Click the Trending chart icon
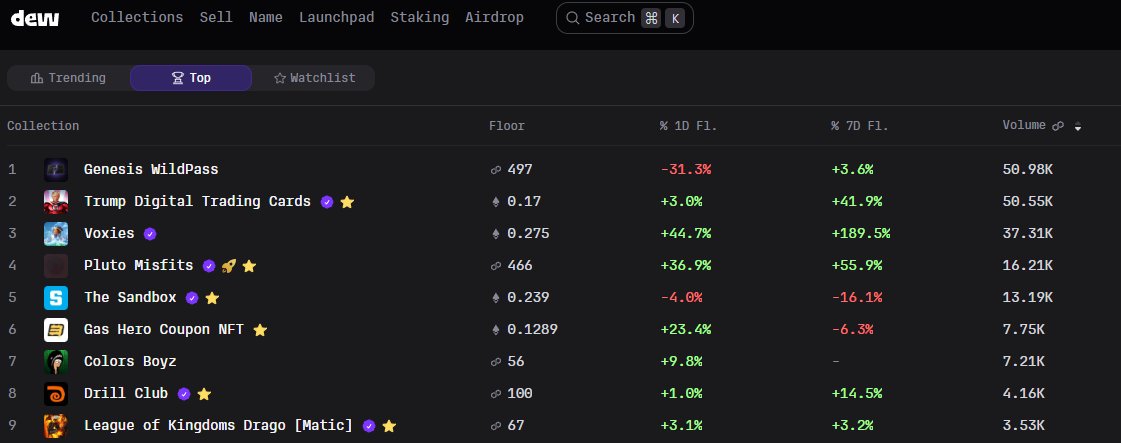 pos(37,78)
